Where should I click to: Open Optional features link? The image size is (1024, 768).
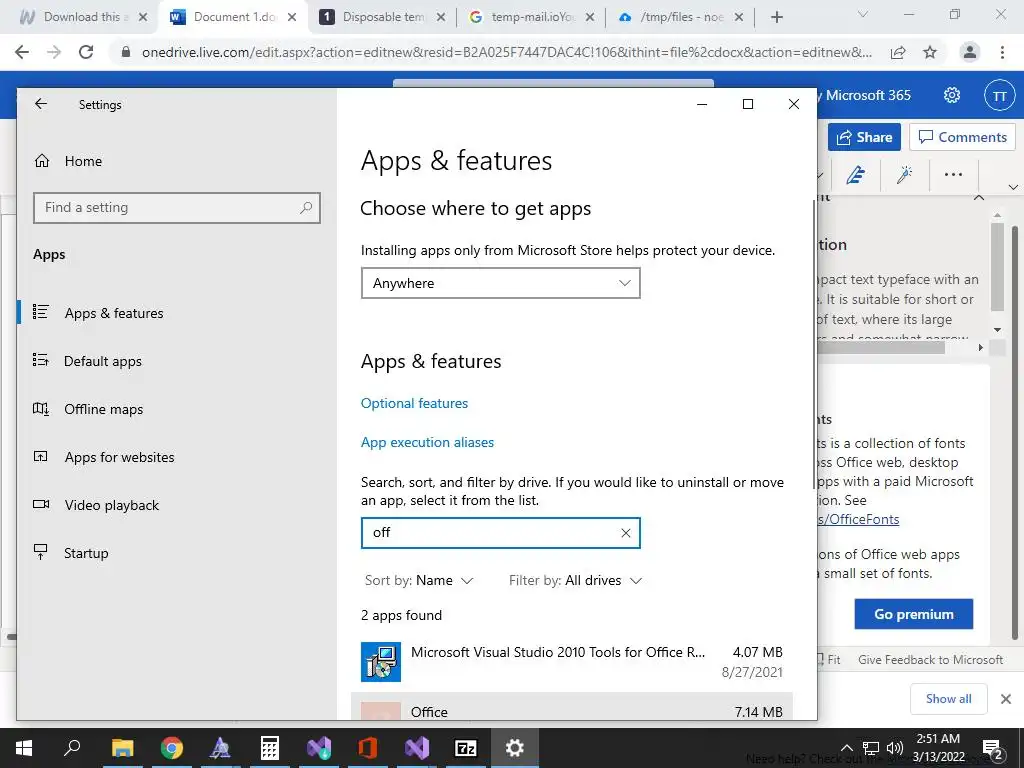tap(414, 403)
